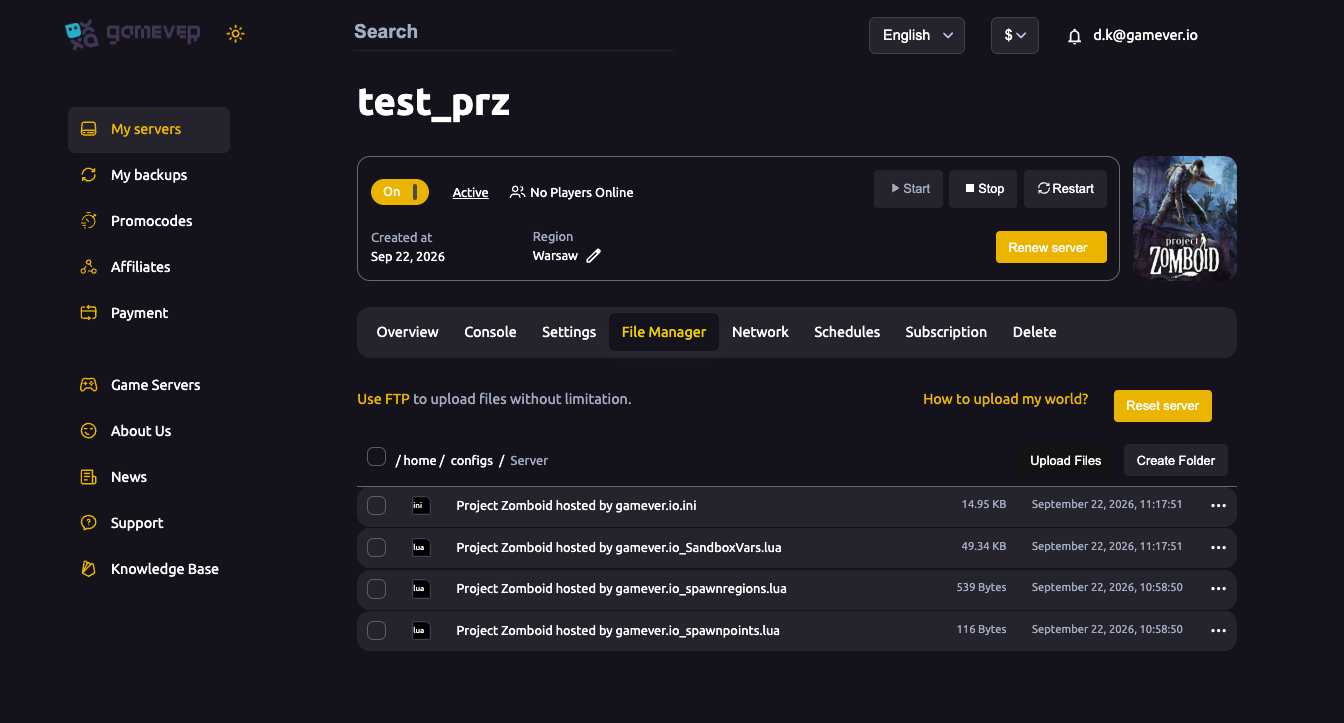Image resolution: width=1344 pixels, height=723 pixels.
Task: Click the ini file type icon
Action: [421, 506]
